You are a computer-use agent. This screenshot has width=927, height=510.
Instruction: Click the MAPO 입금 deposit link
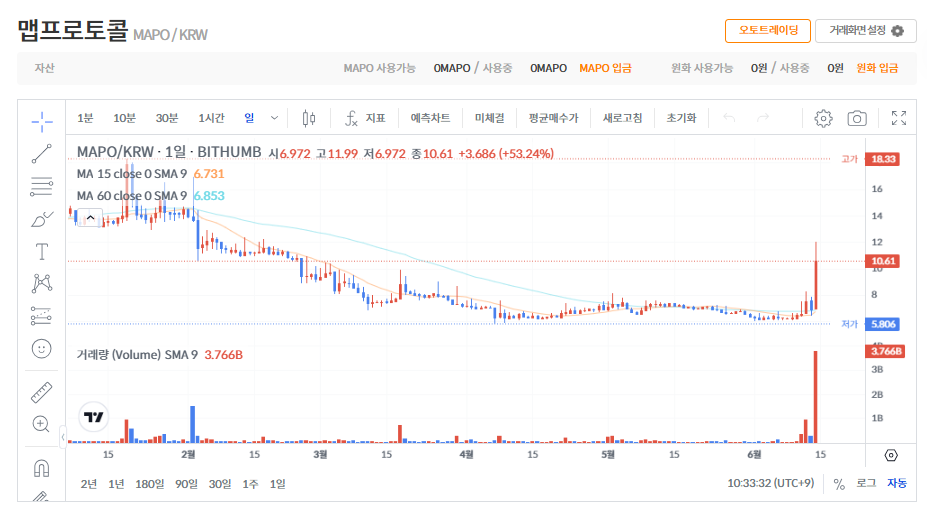point(605,69)
